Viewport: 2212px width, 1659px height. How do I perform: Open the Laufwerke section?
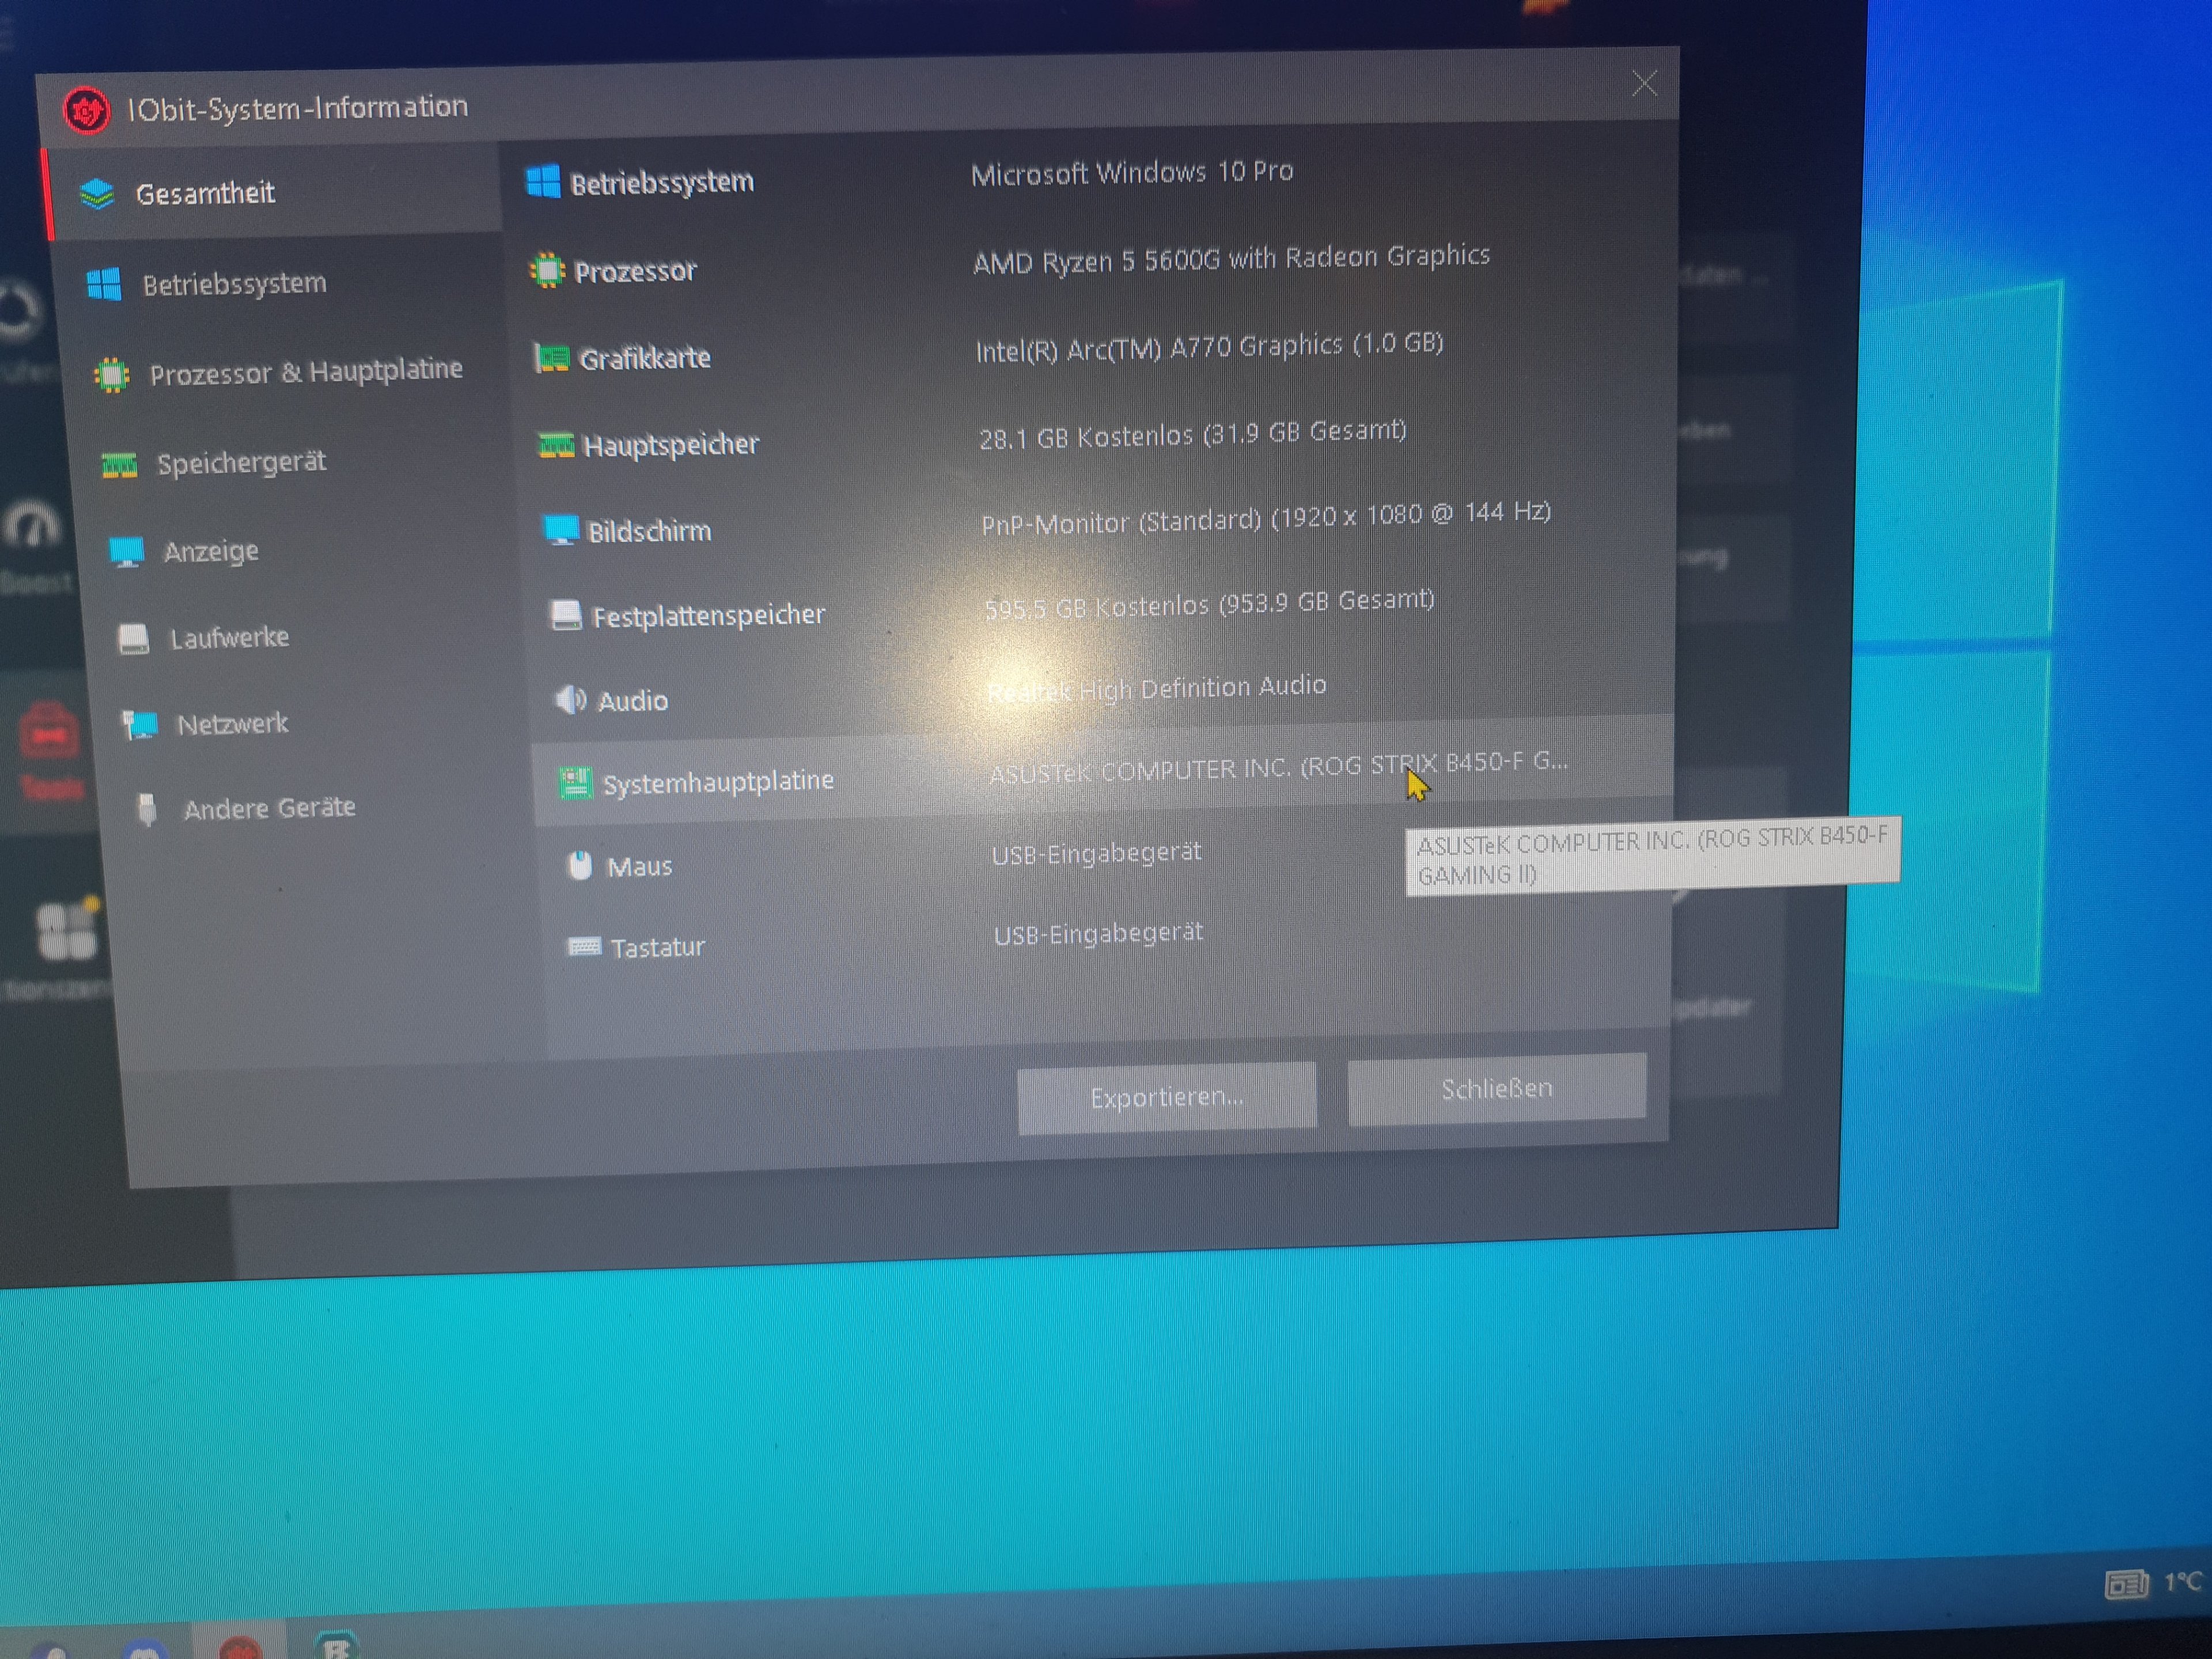click(229, 637)
